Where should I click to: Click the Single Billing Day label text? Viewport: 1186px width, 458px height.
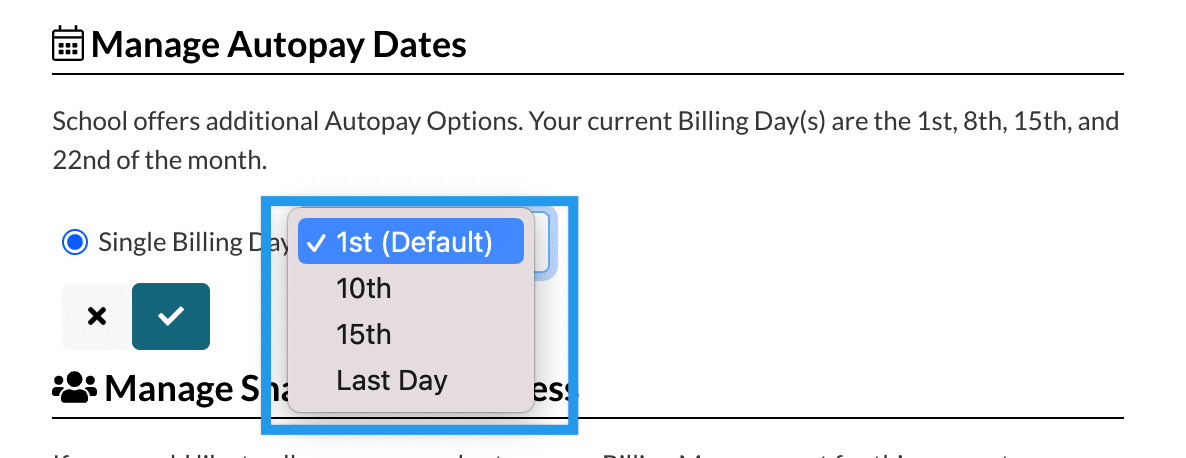point(172,242)
